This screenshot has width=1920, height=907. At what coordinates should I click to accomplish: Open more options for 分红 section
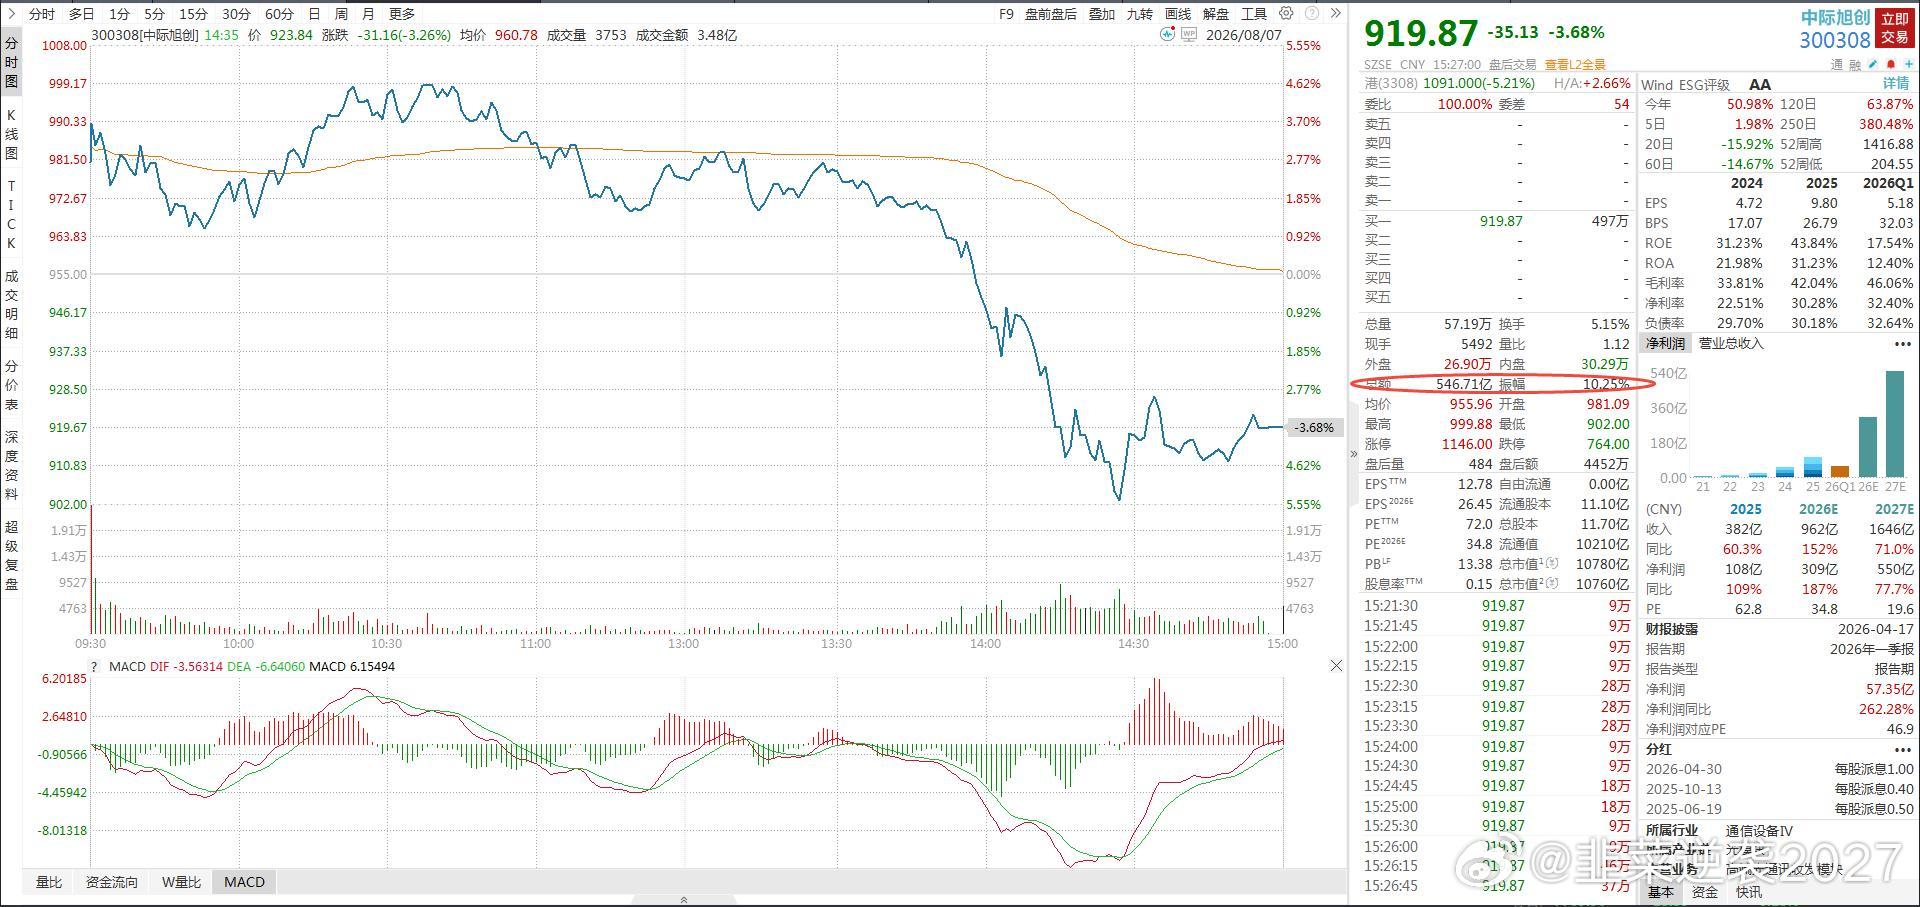pos(1902,749)
